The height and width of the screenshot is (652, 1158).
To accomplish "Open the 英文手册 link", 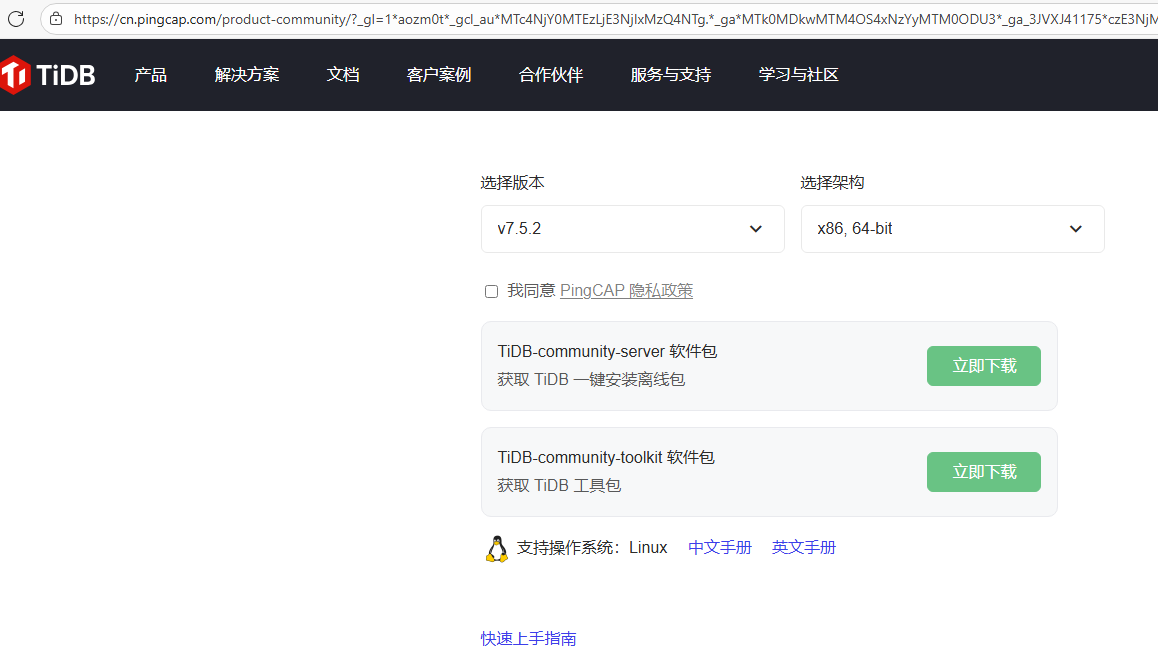I will coord(804,548).
